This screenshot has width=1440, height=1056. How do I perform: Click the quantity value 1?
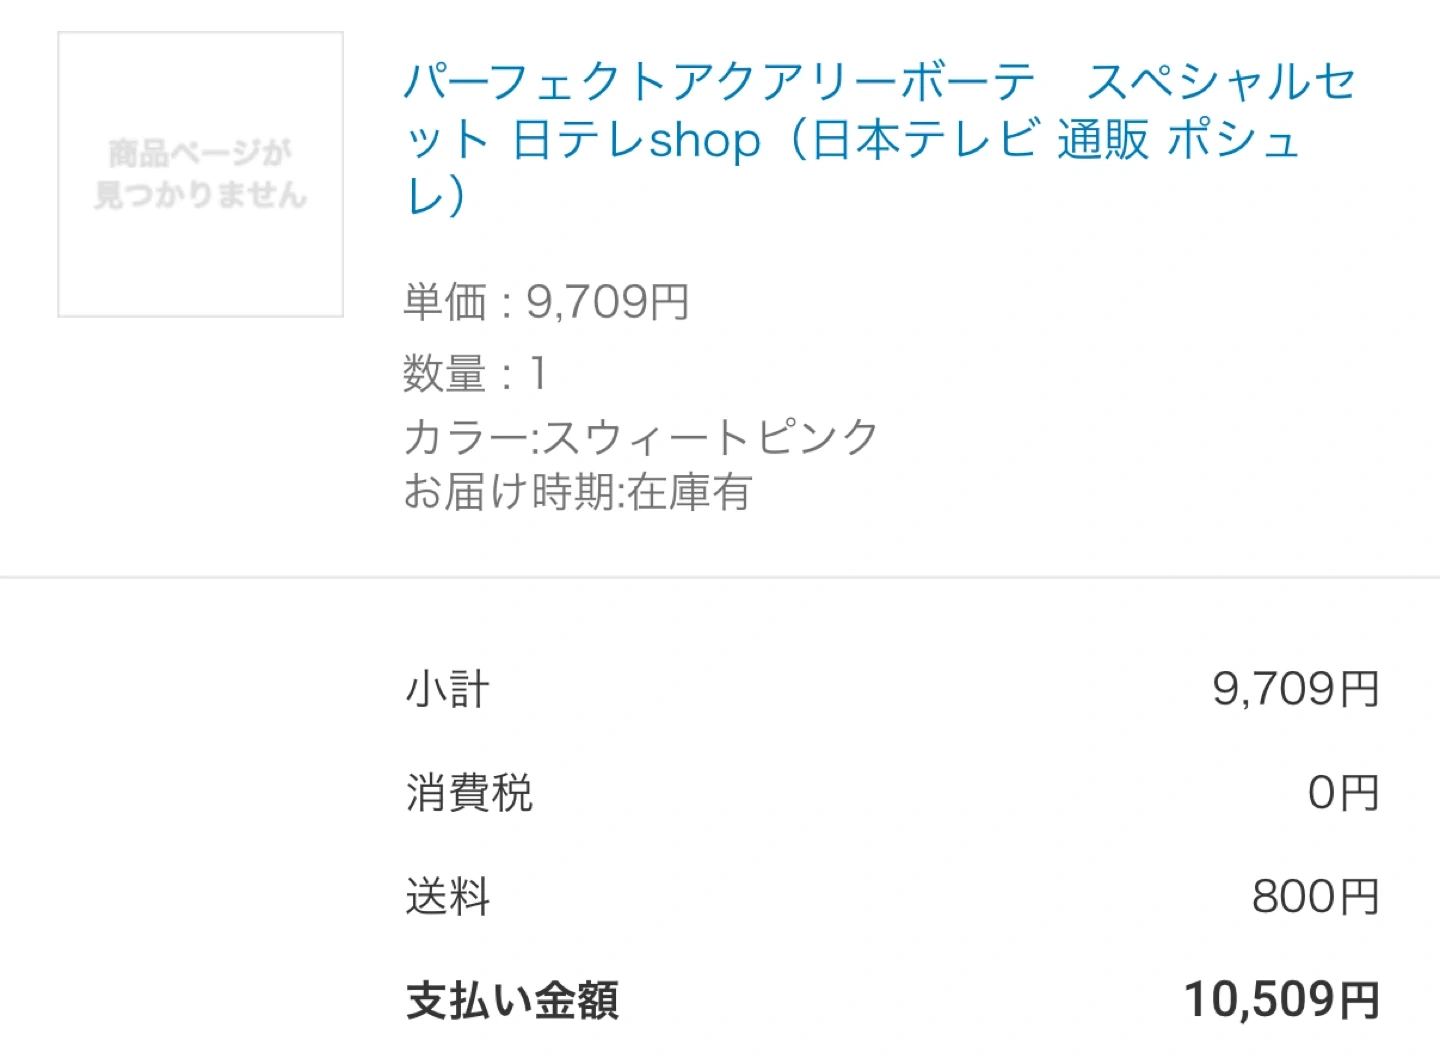(x=538, y=374)
